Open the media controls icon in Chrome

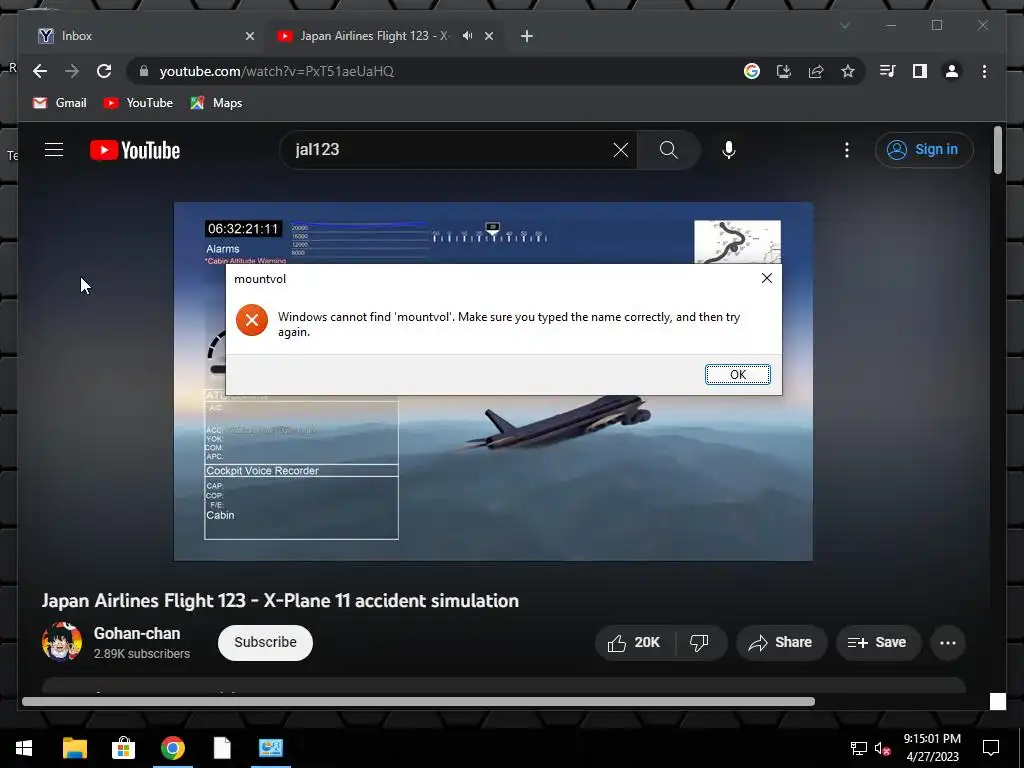[x=887, y=71]
